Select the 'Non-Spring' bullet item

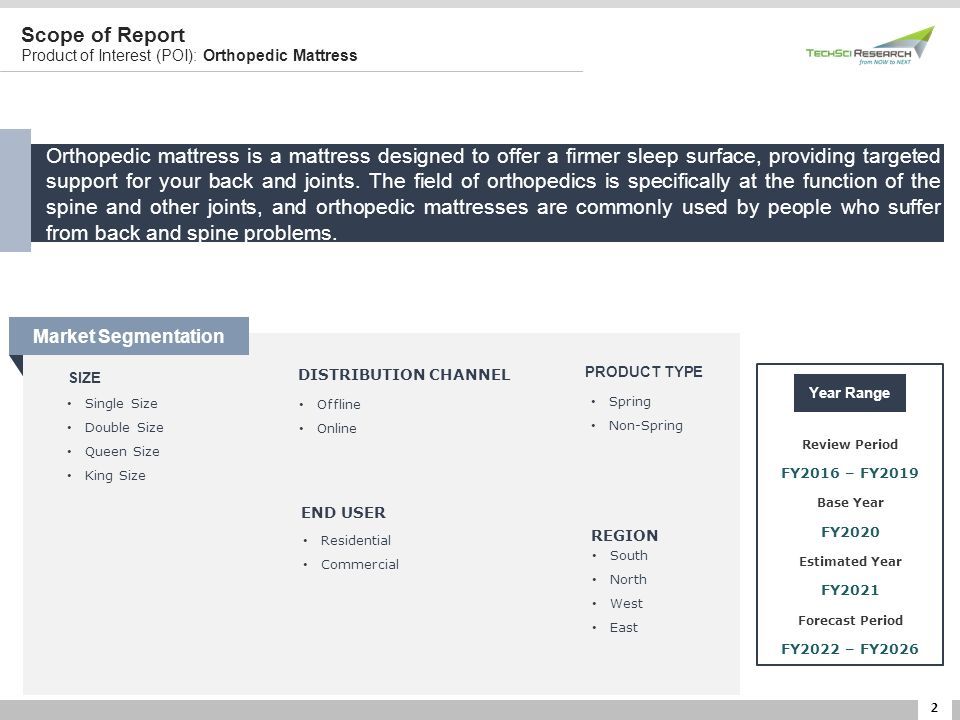point(645,426)
